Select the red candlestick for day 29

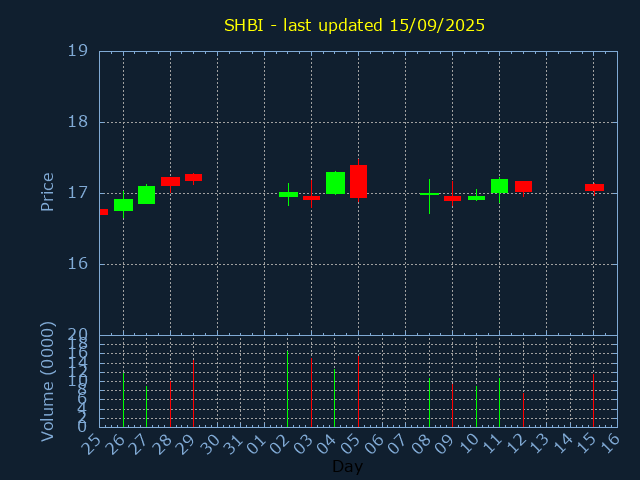pos(193,178)
